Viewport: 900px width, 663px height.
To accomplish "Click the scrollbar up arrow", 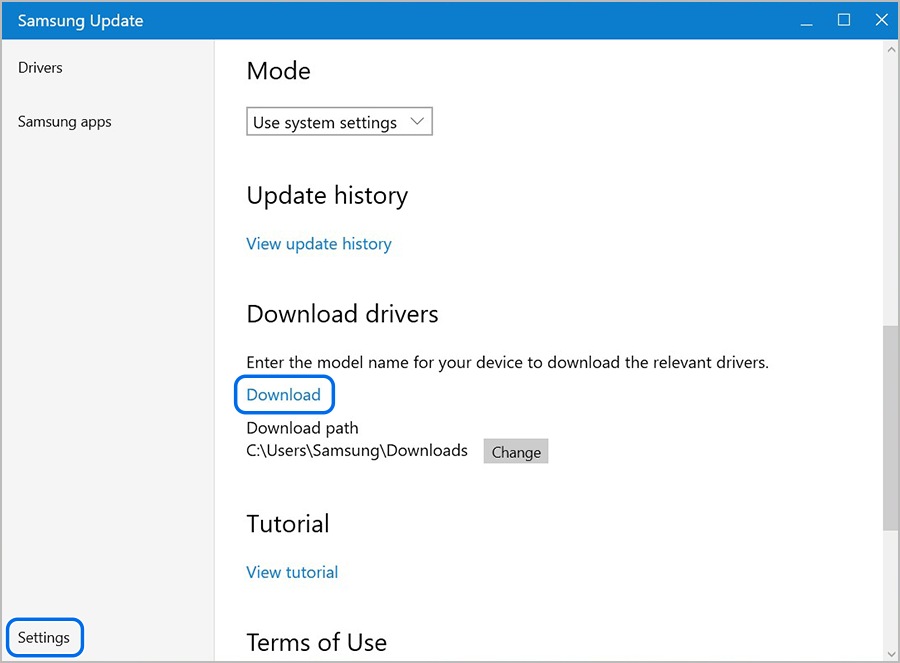I will click(890, 49).
